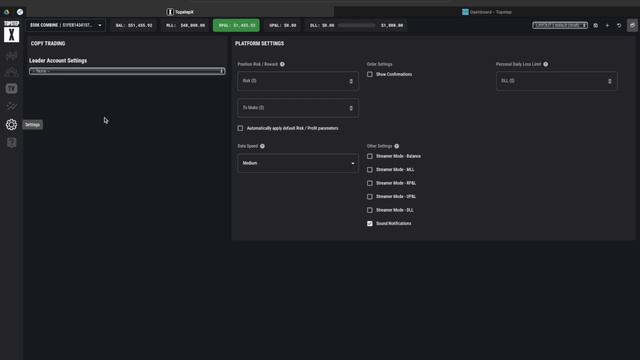Check Automatically apply default Risk / Profit parameters

(x=240, y=128)
